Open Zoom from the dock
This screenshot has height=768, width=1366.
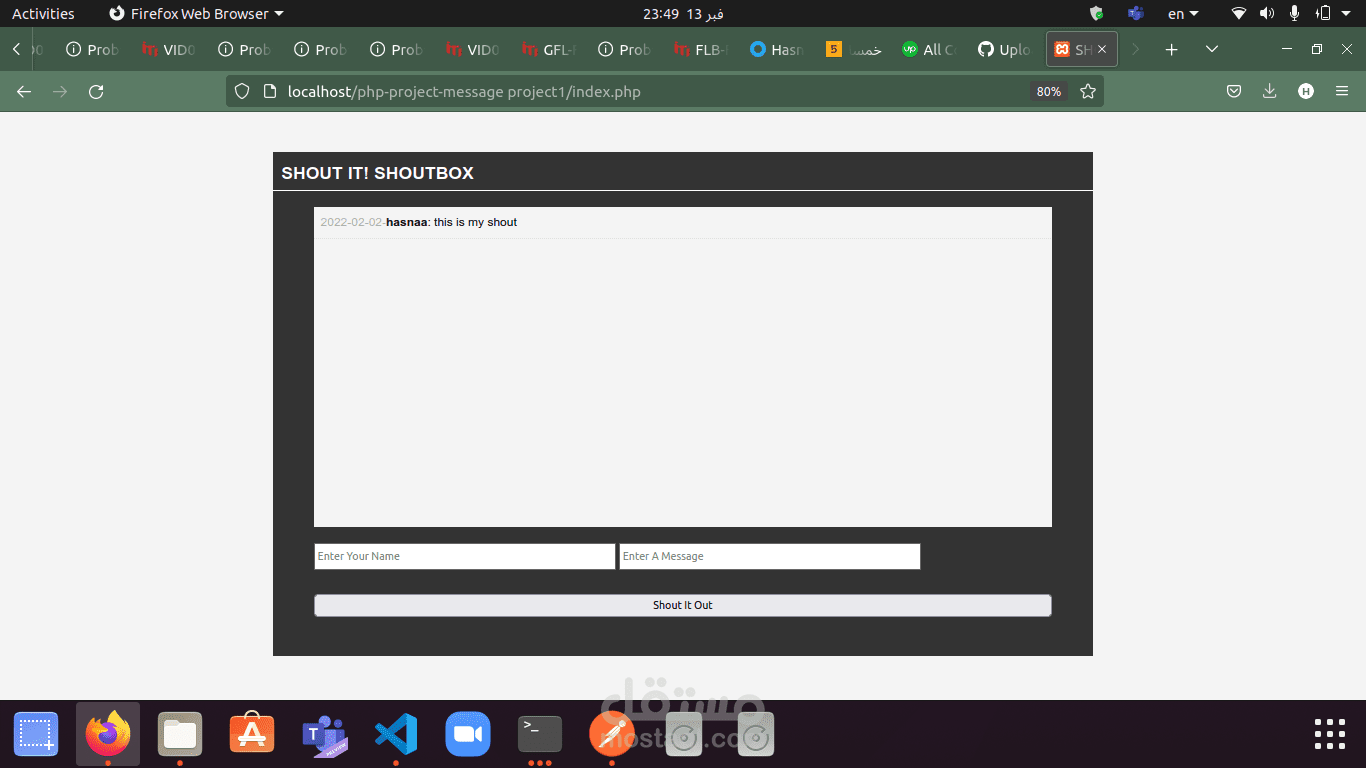coord(468,735)
